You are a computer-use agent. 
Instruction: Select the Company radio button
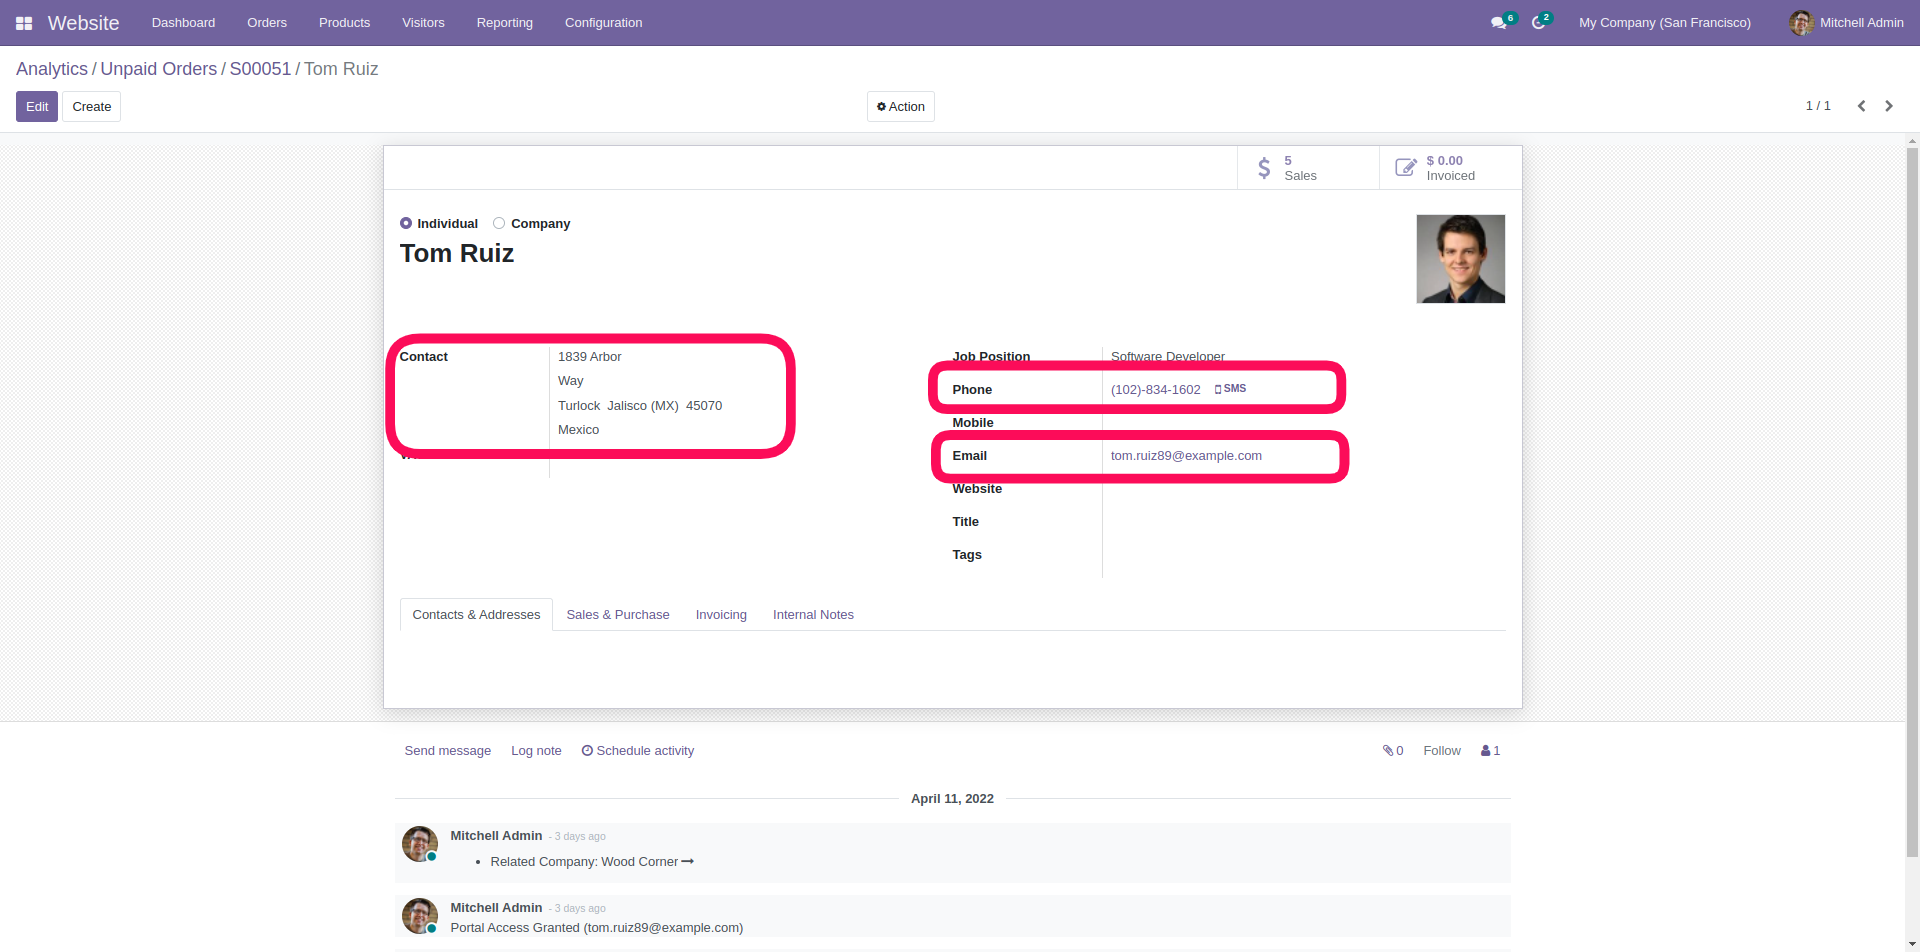pos(499,223)
